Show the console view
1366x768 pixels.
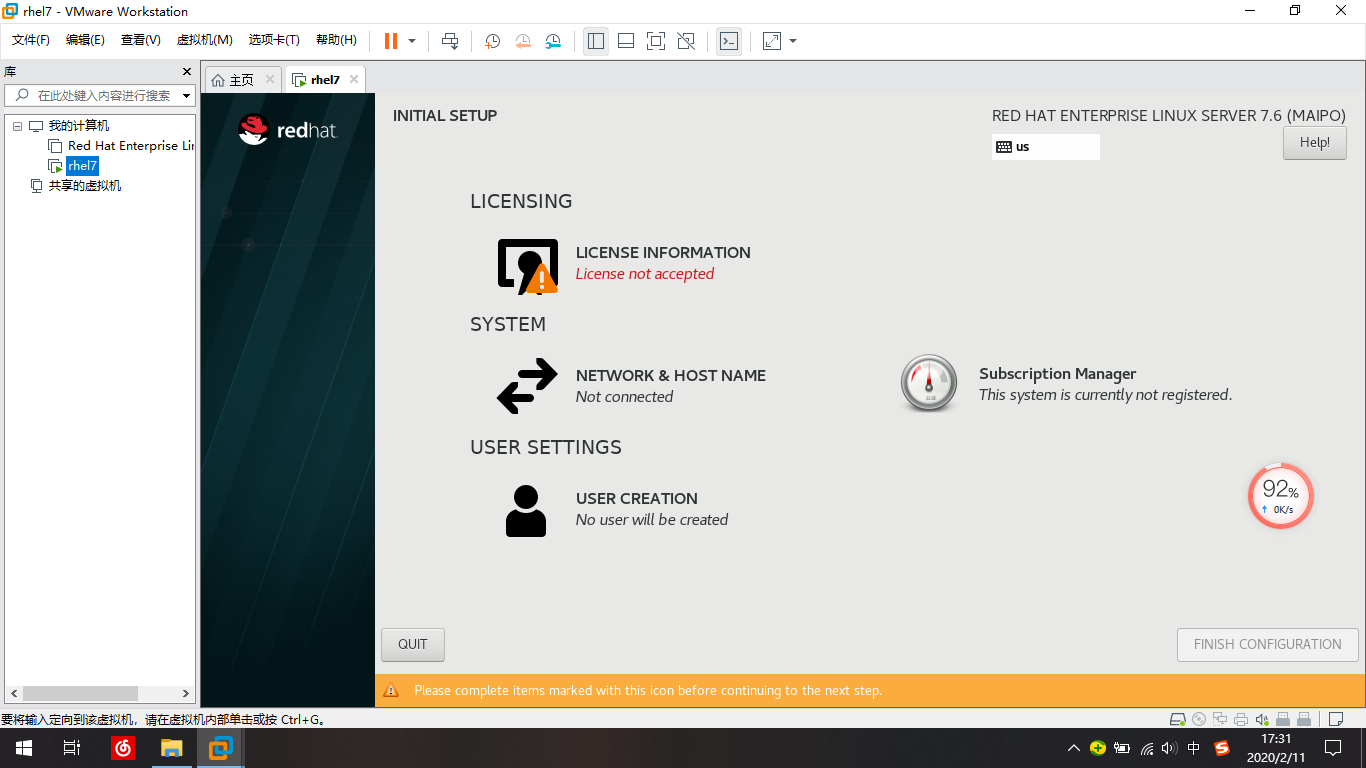coord(729,41)
